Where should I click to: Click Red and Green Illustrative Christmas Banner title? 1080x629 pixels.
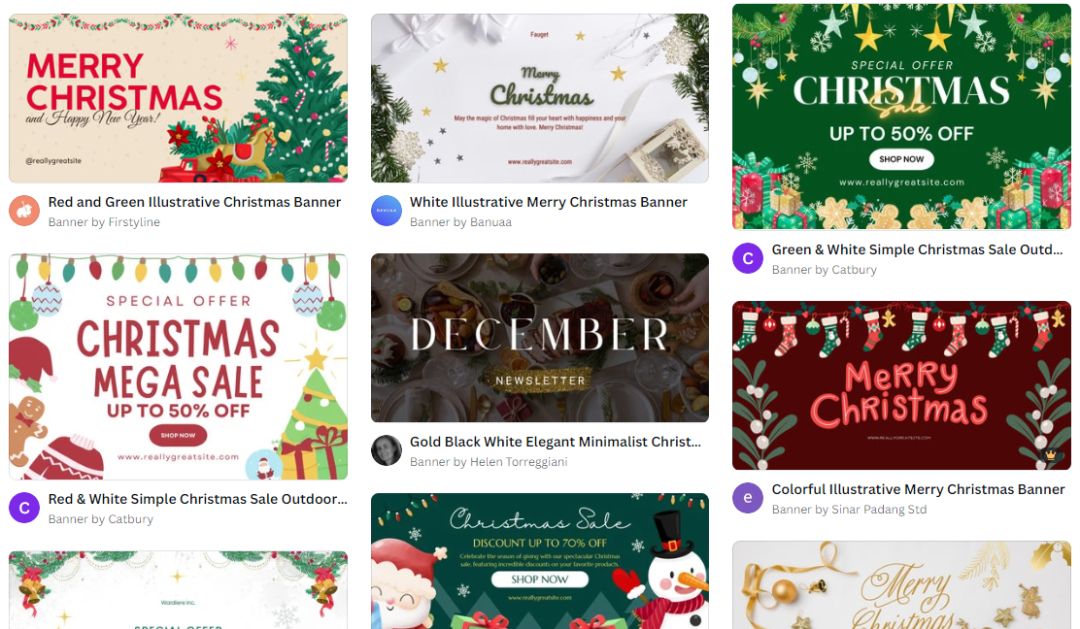[x=194, y=202]
